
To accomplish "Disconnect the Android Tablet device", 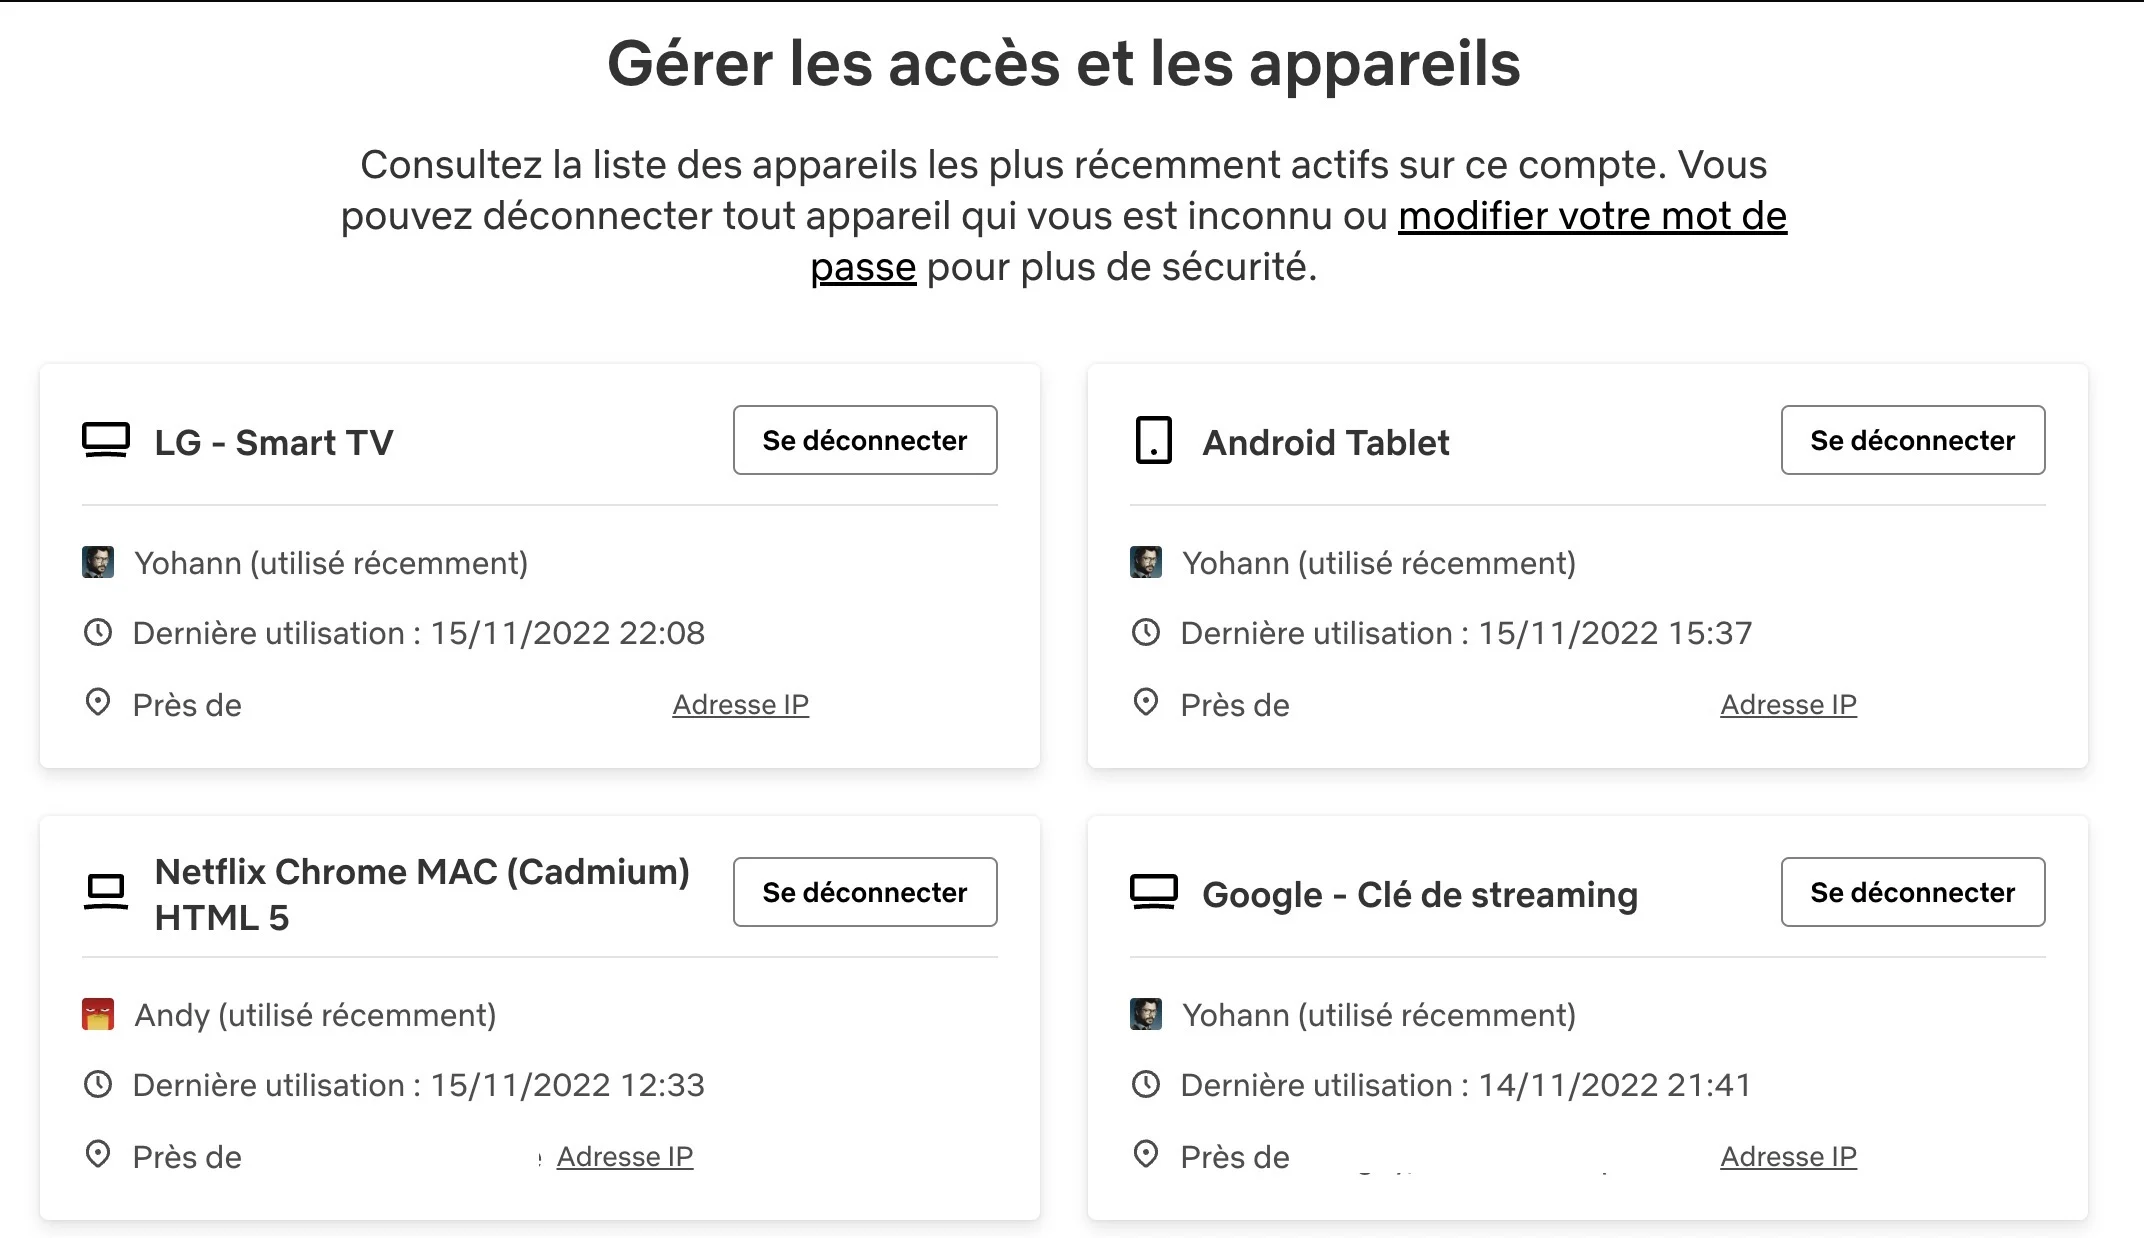I will coord(1912,440).
